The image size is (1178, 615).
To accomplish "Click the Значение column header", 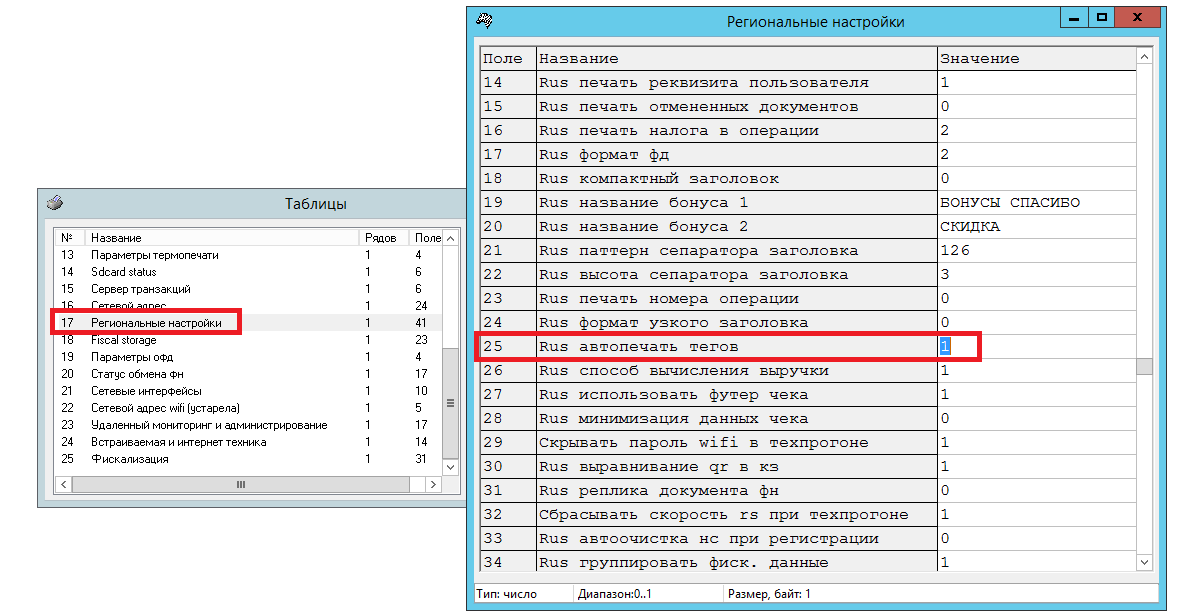I will [1035, 59].
